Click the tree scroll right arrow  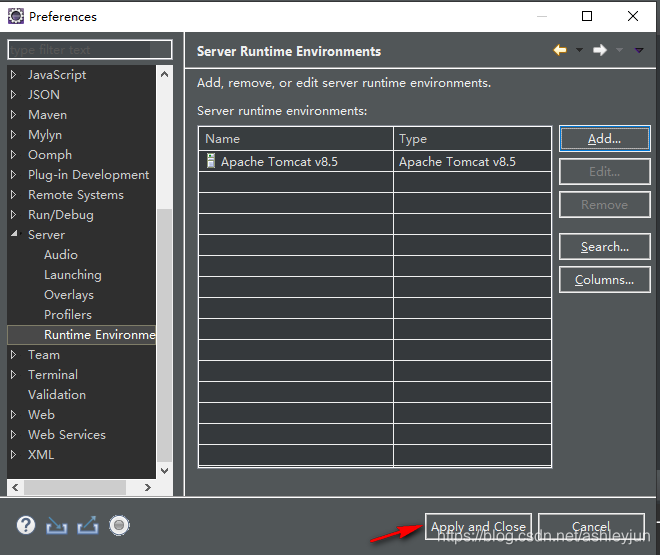tap(147, 487)
